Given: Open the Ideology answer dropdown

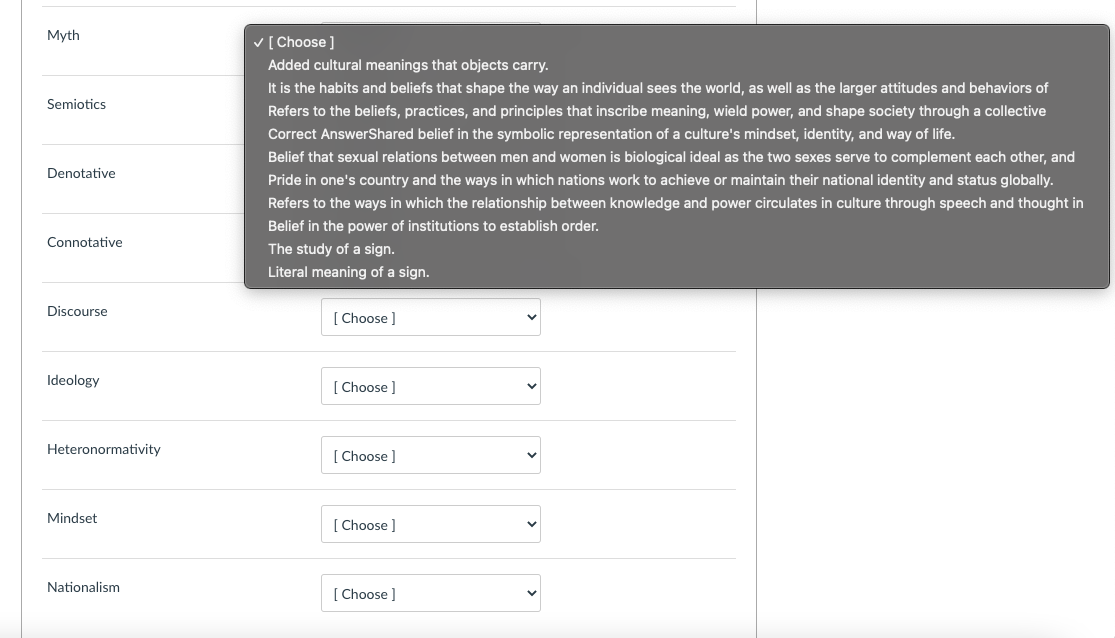Looking at the screenshot, I should [430, 386].
